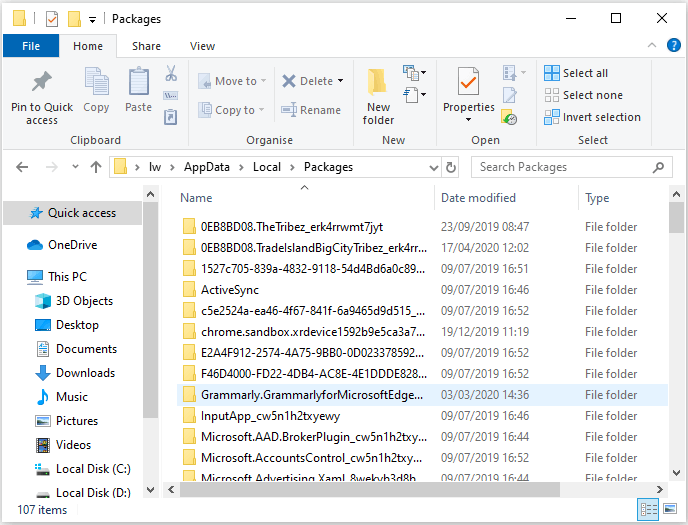This screenshot has height=525, width=688.
Task: Click the horizontal scrollbar of the file list
Action: (369, 489)
